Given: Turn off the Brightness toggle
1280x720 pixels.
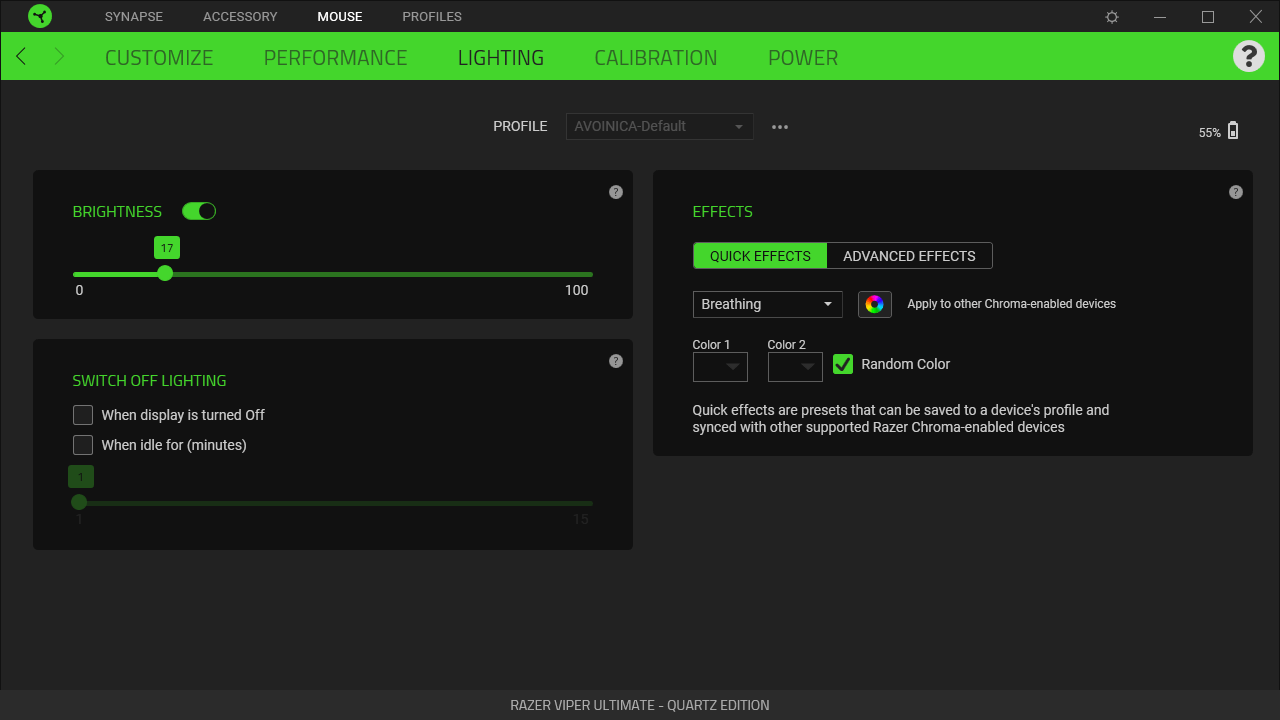Looking at the screenshot, I should coord(199,211).
